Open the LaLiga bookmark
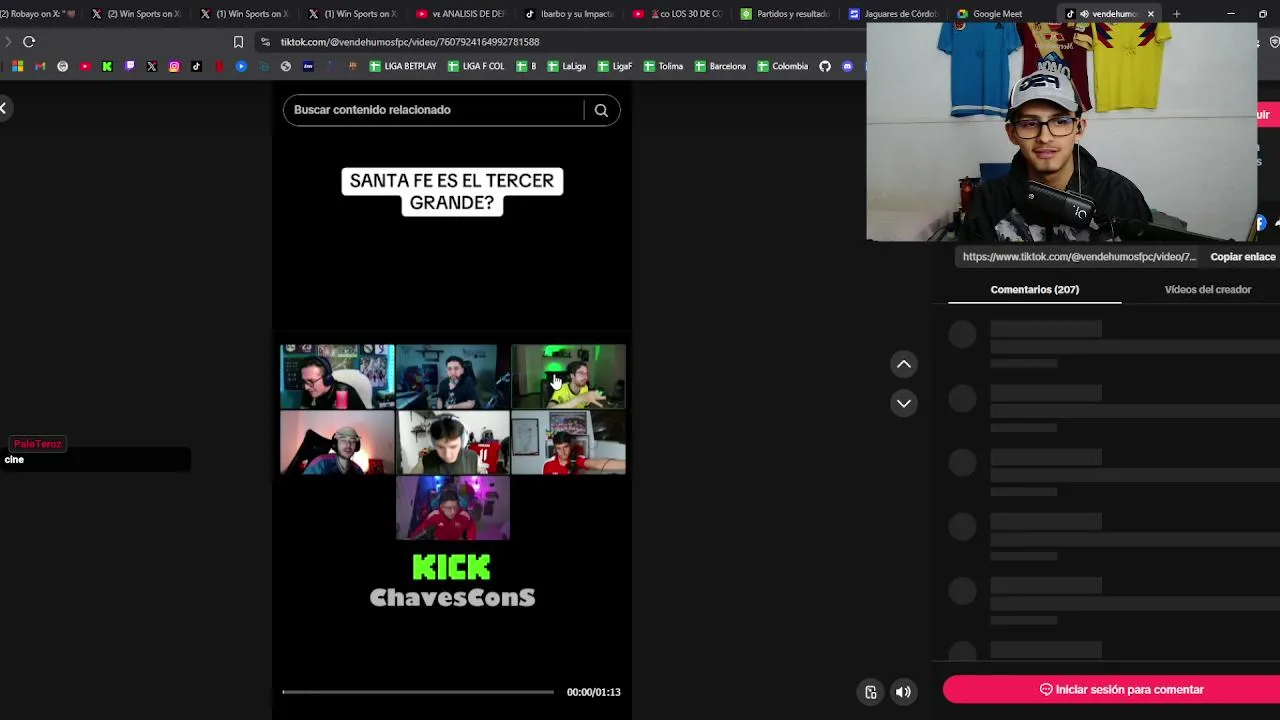The height and width of the screenshot is (720, 1280). [x=567, y=66]
